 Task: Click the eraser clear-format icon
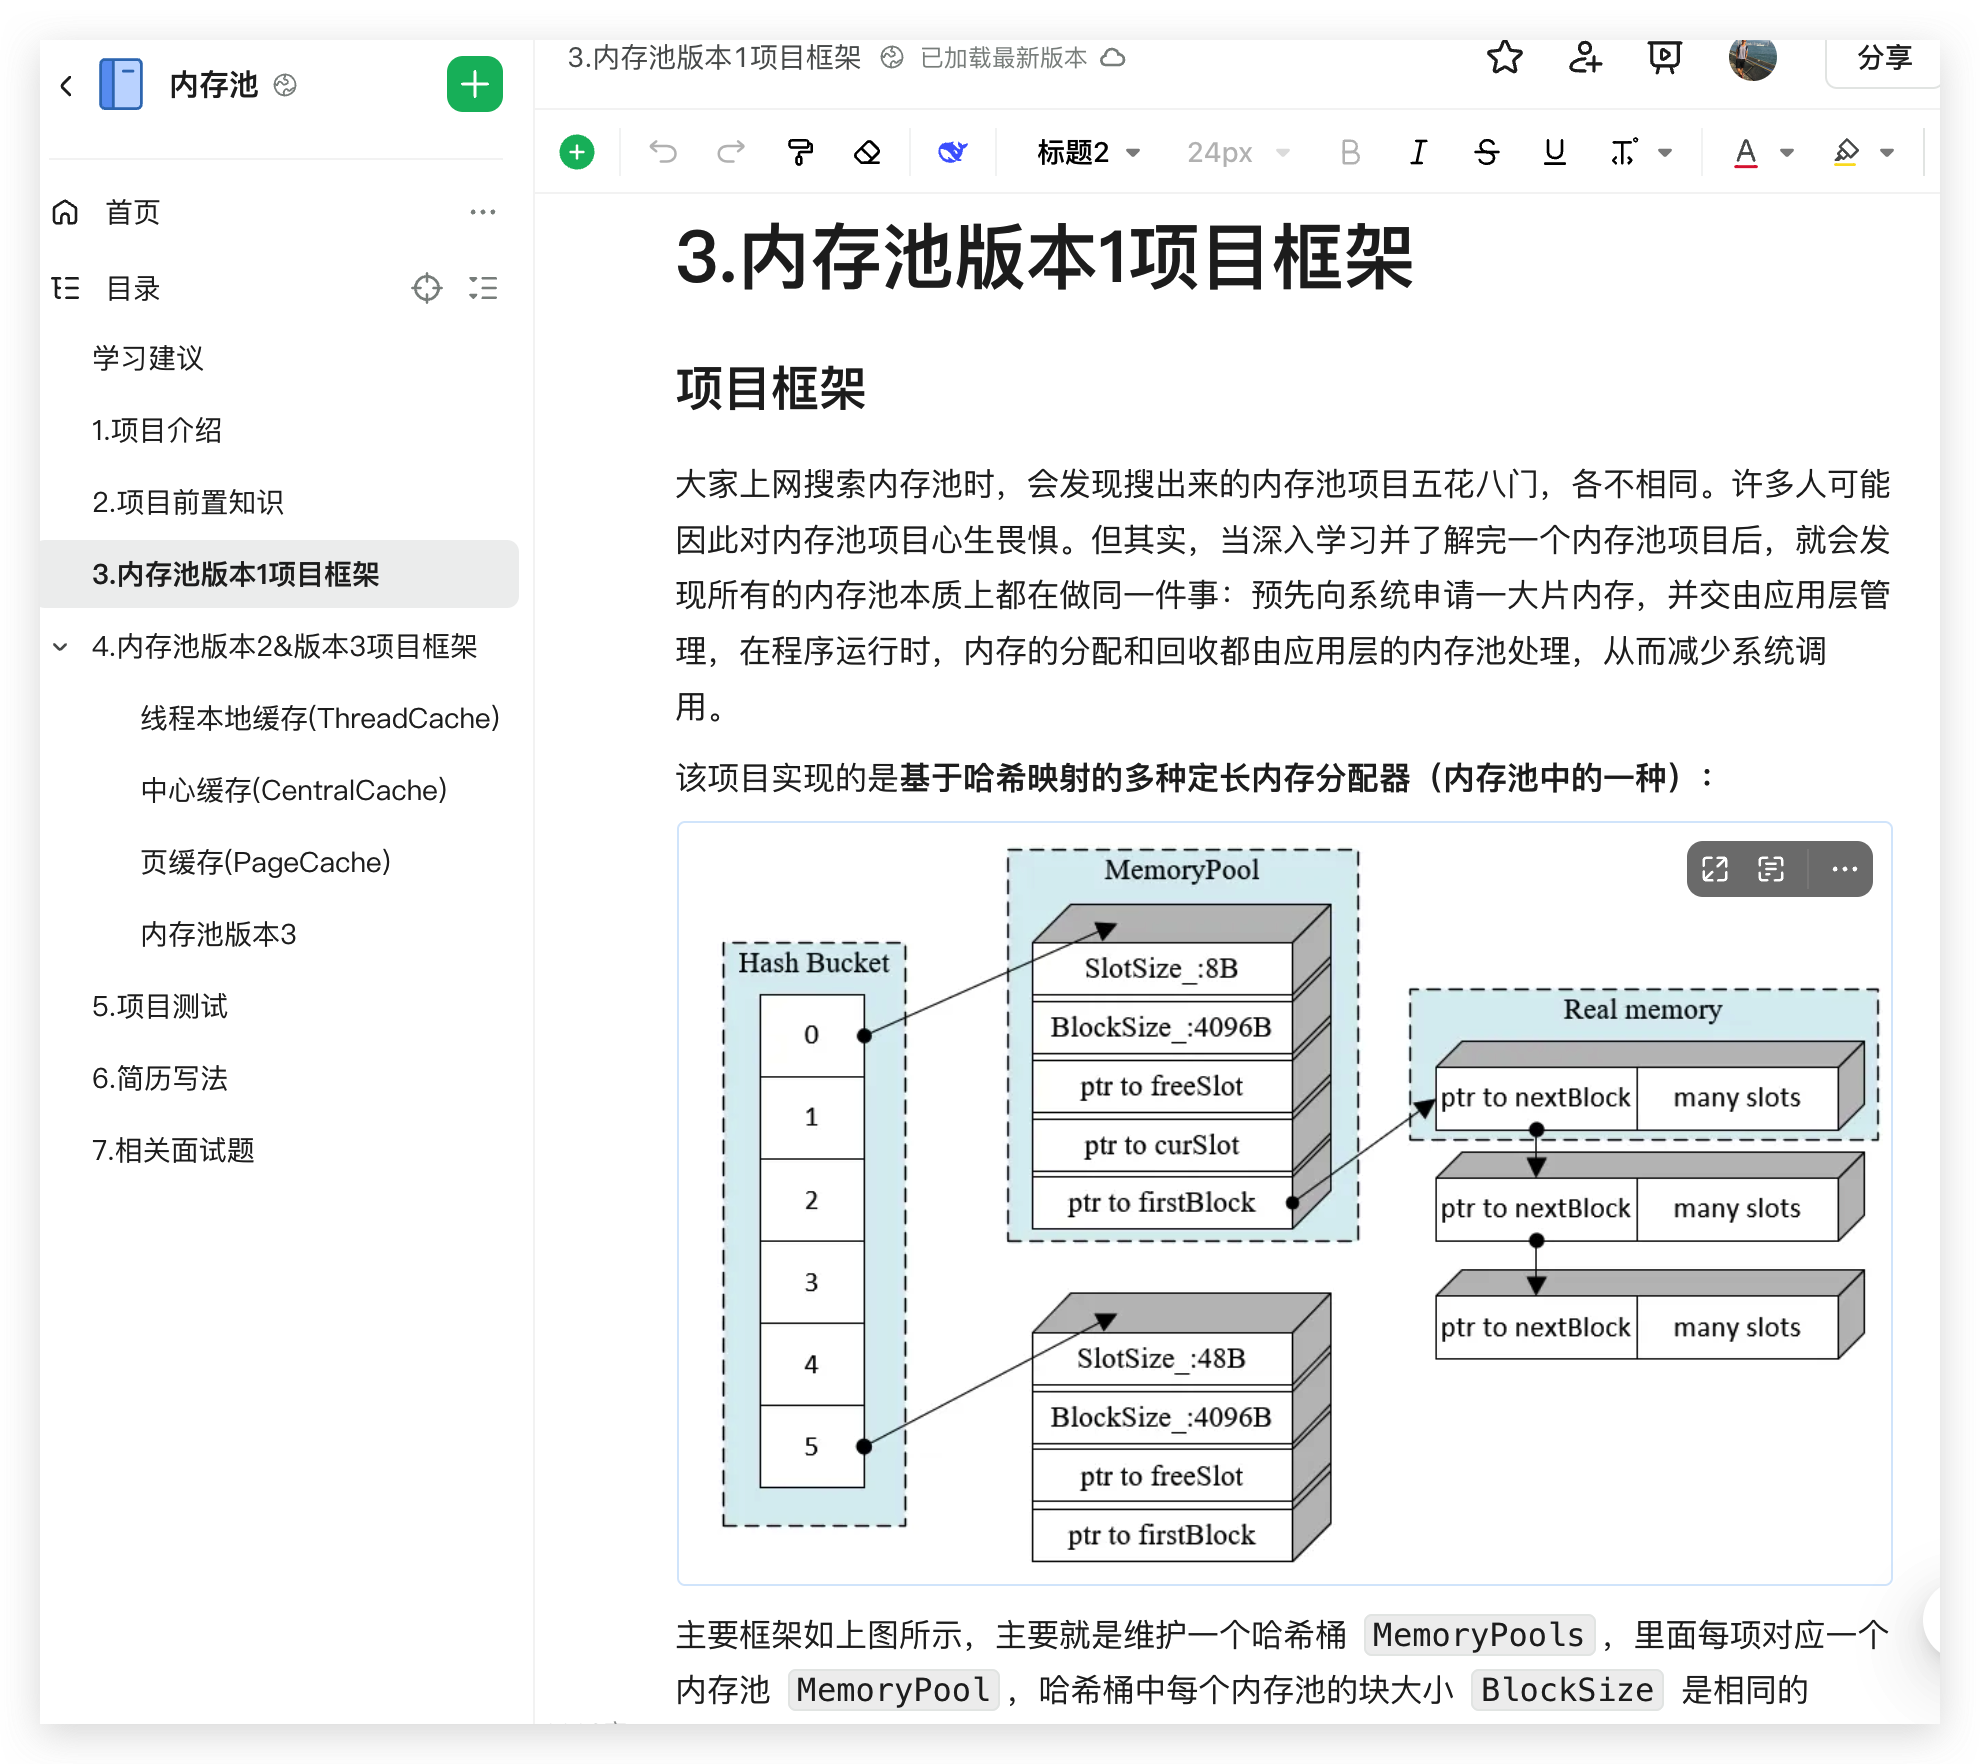(867, 152)
